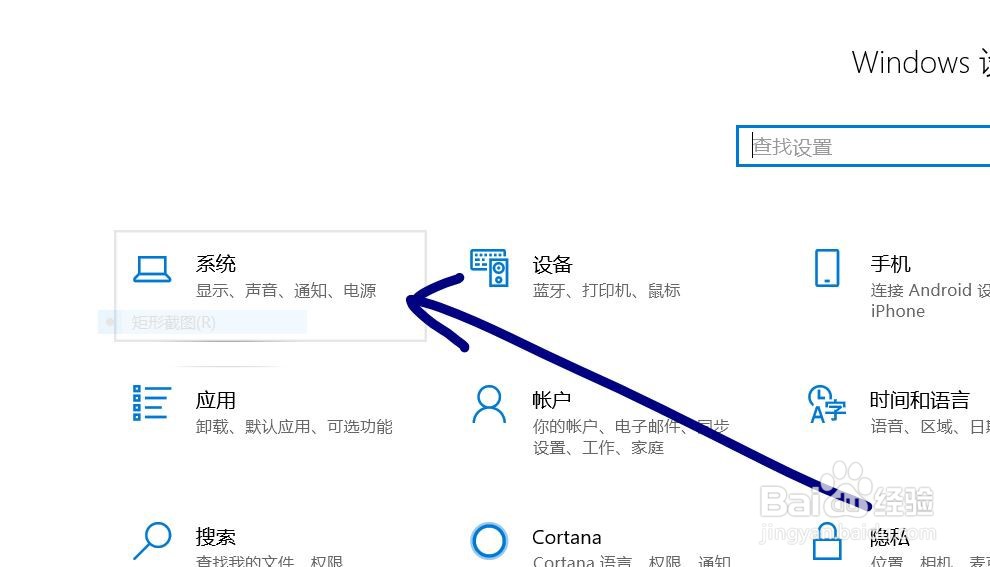Select the 搜索 title text

pos(216,537)
